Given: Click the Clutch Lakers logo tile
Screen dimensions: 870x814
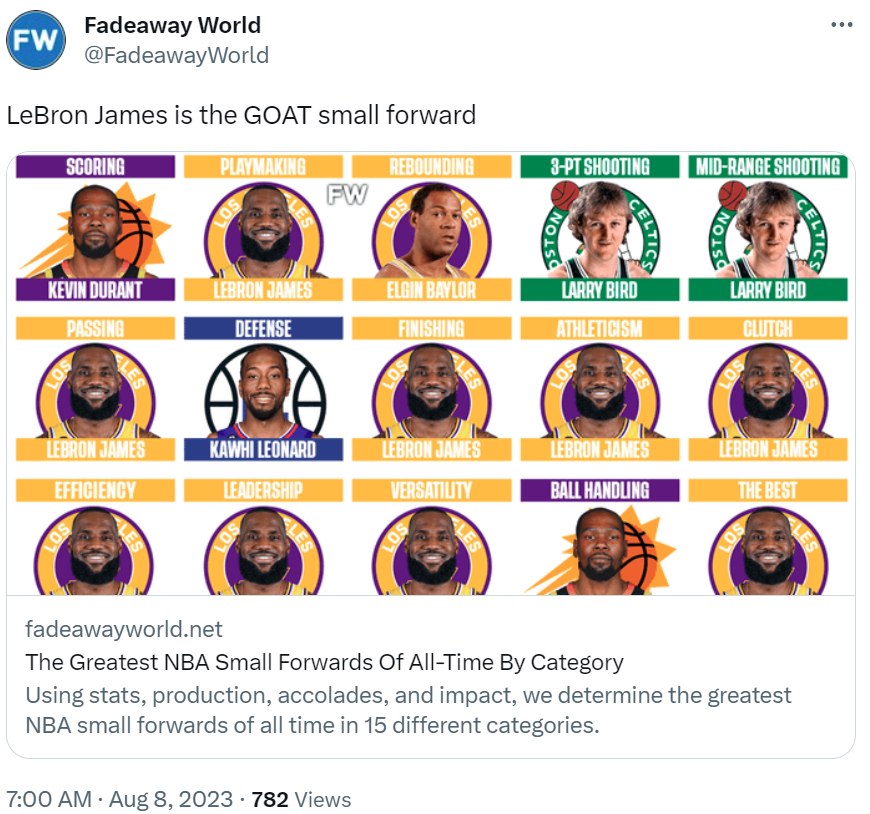Looking at the screenshot, I should tap(767, 390).
